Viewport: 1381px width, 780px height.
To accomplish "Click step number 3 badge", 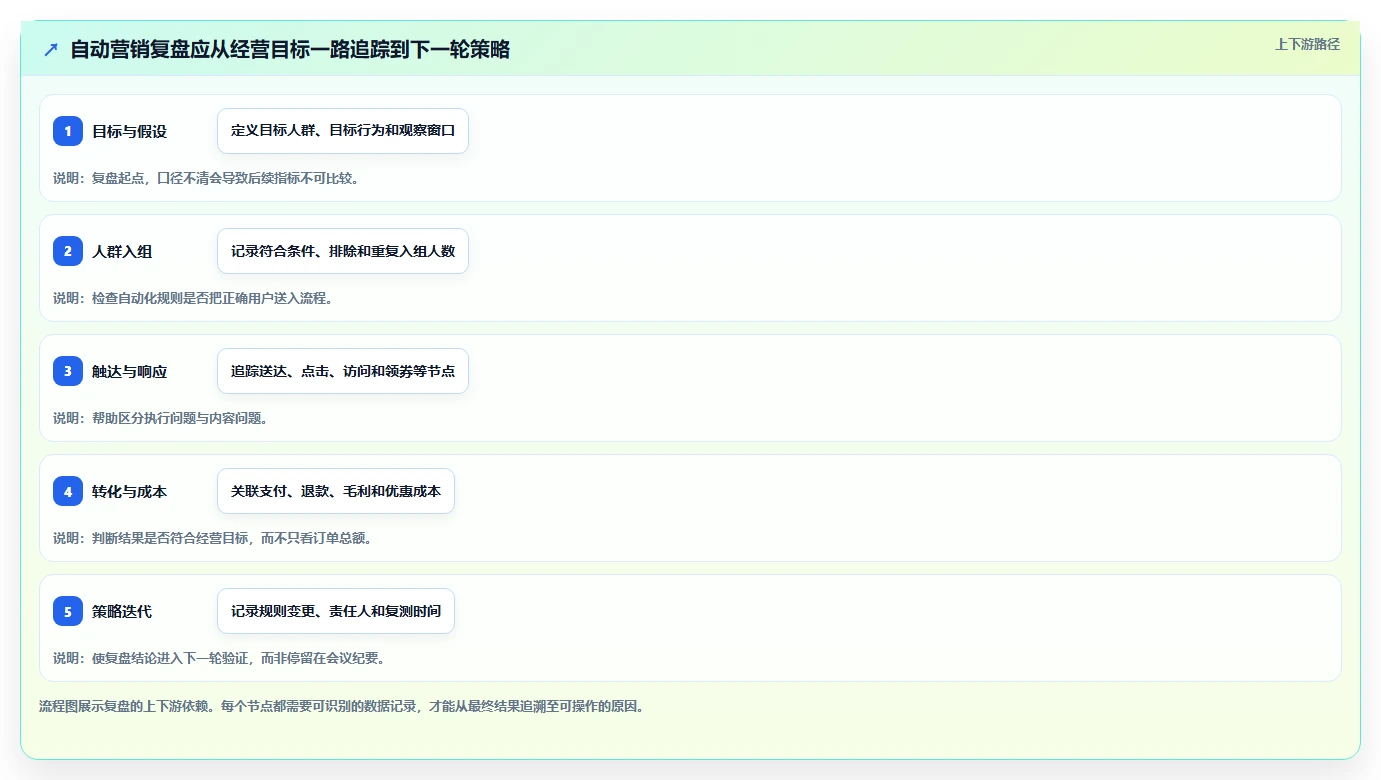I will [68, 371].
